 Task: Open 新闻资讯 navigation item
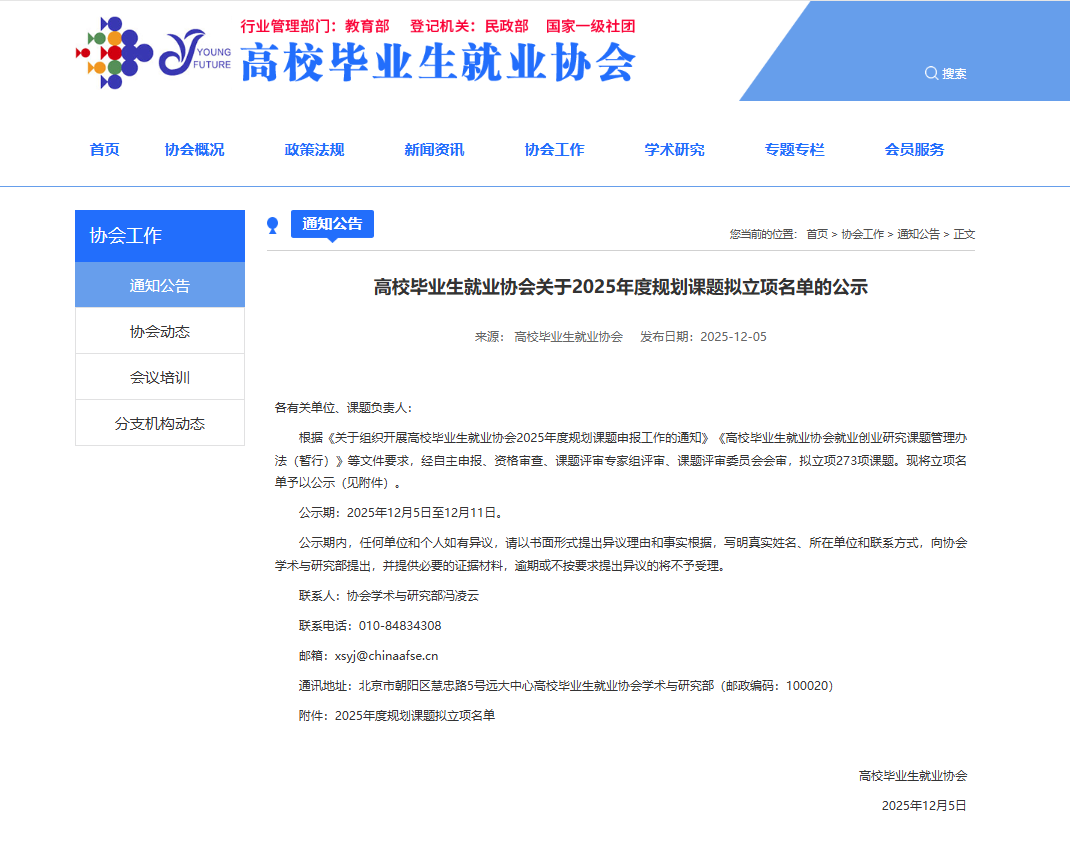point(434,150)
